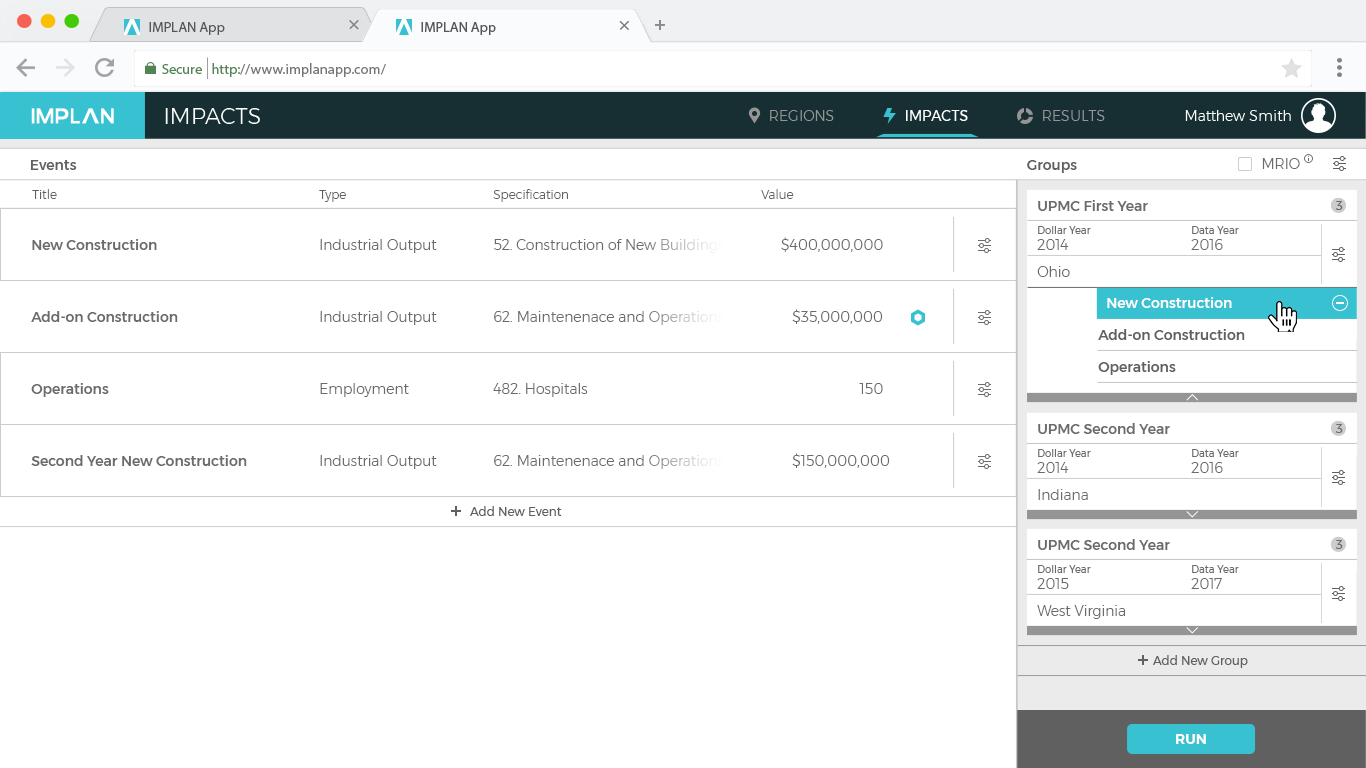Expand the Indiana UPMC Second Year group

pyautogui.click(x=1192, y=514)
